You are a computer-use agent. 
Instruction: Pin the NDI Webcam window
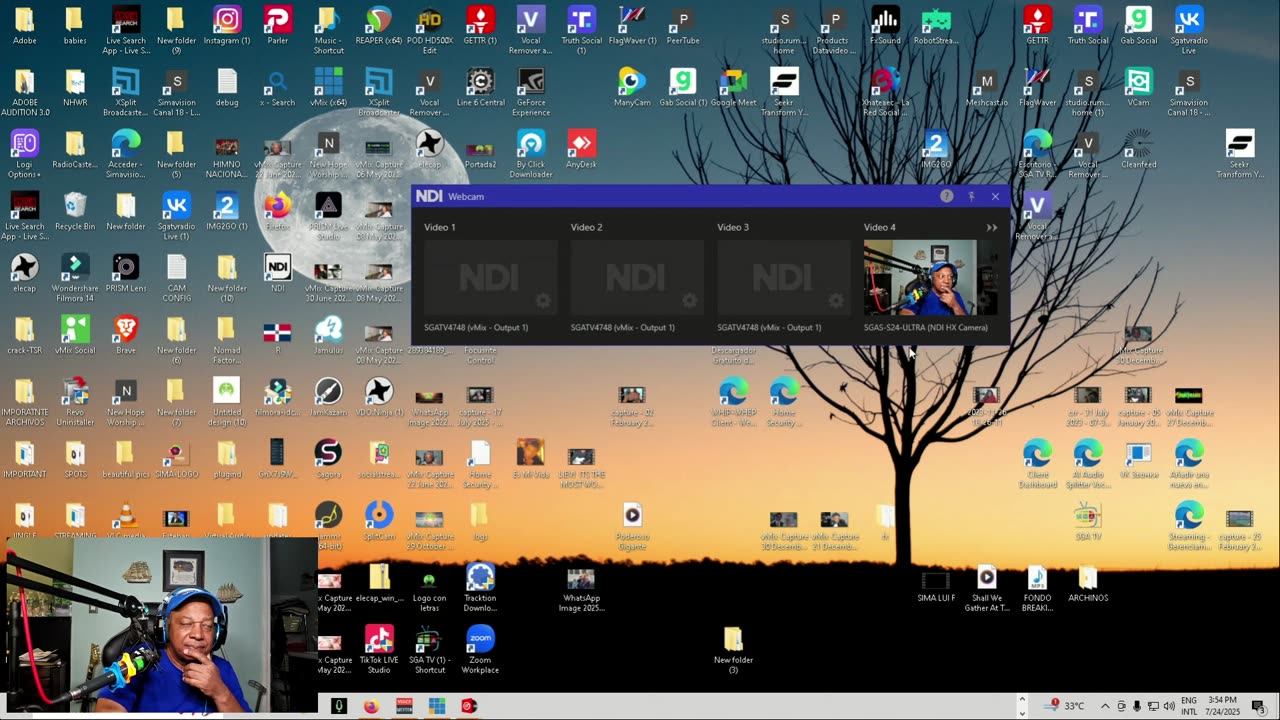(971, 196)
